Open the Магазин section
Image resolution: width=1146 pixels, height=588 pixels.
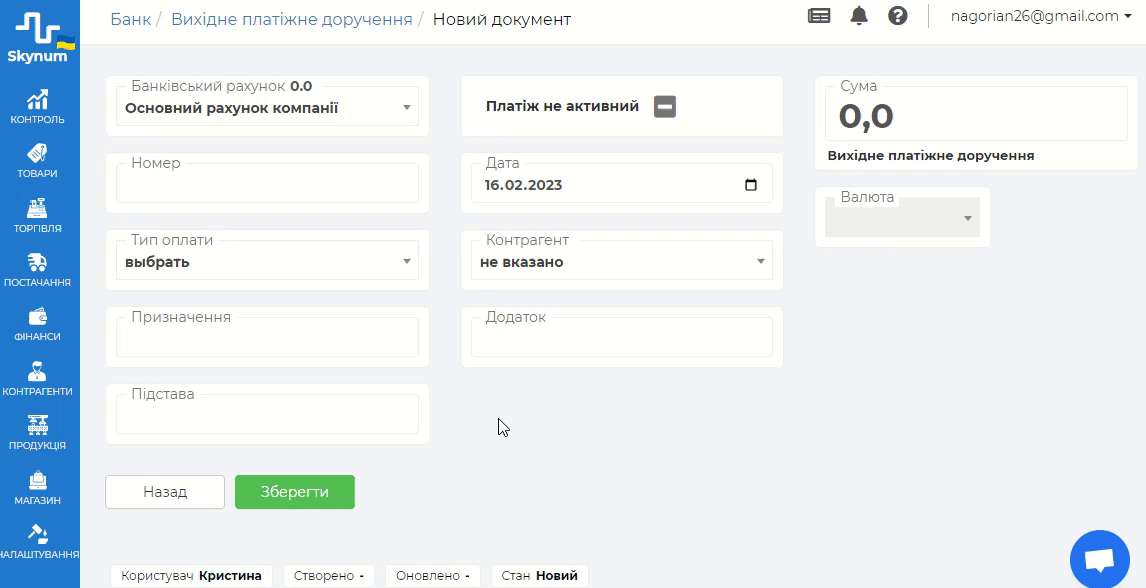click(x=38, y=489)
